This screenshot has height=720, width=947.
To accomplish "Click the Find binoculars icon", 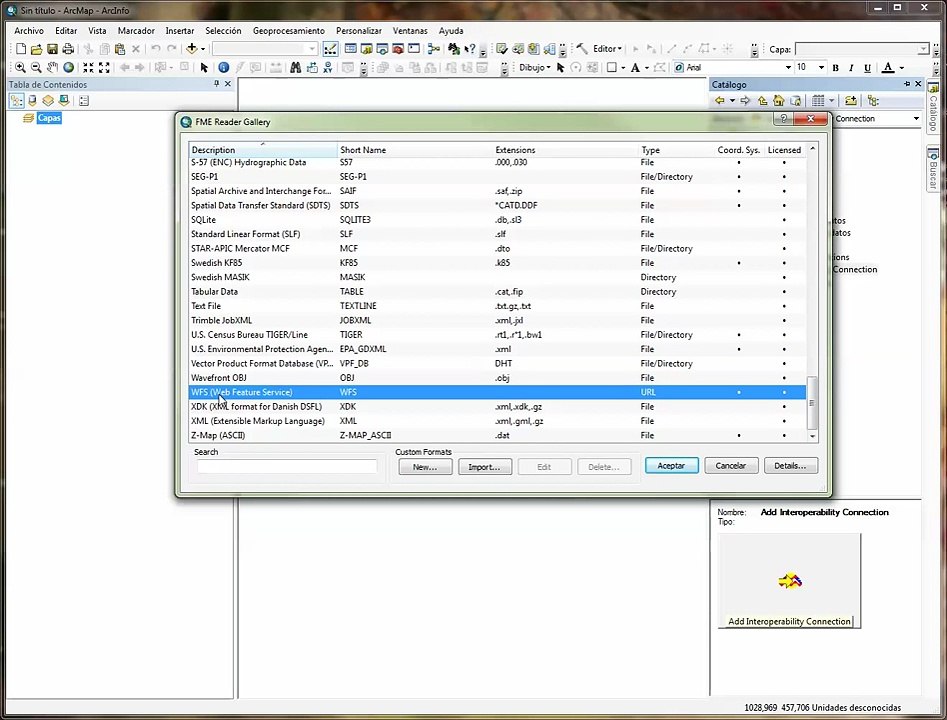I will (x=295, y=68).
